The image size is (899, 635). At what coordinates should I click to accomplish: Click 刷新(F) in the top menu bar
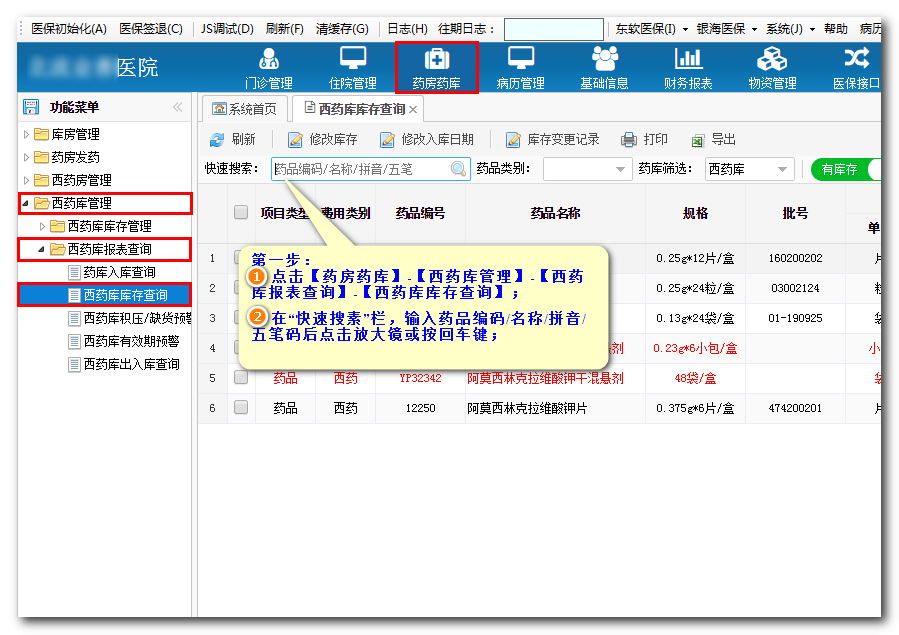click(284, 29)
